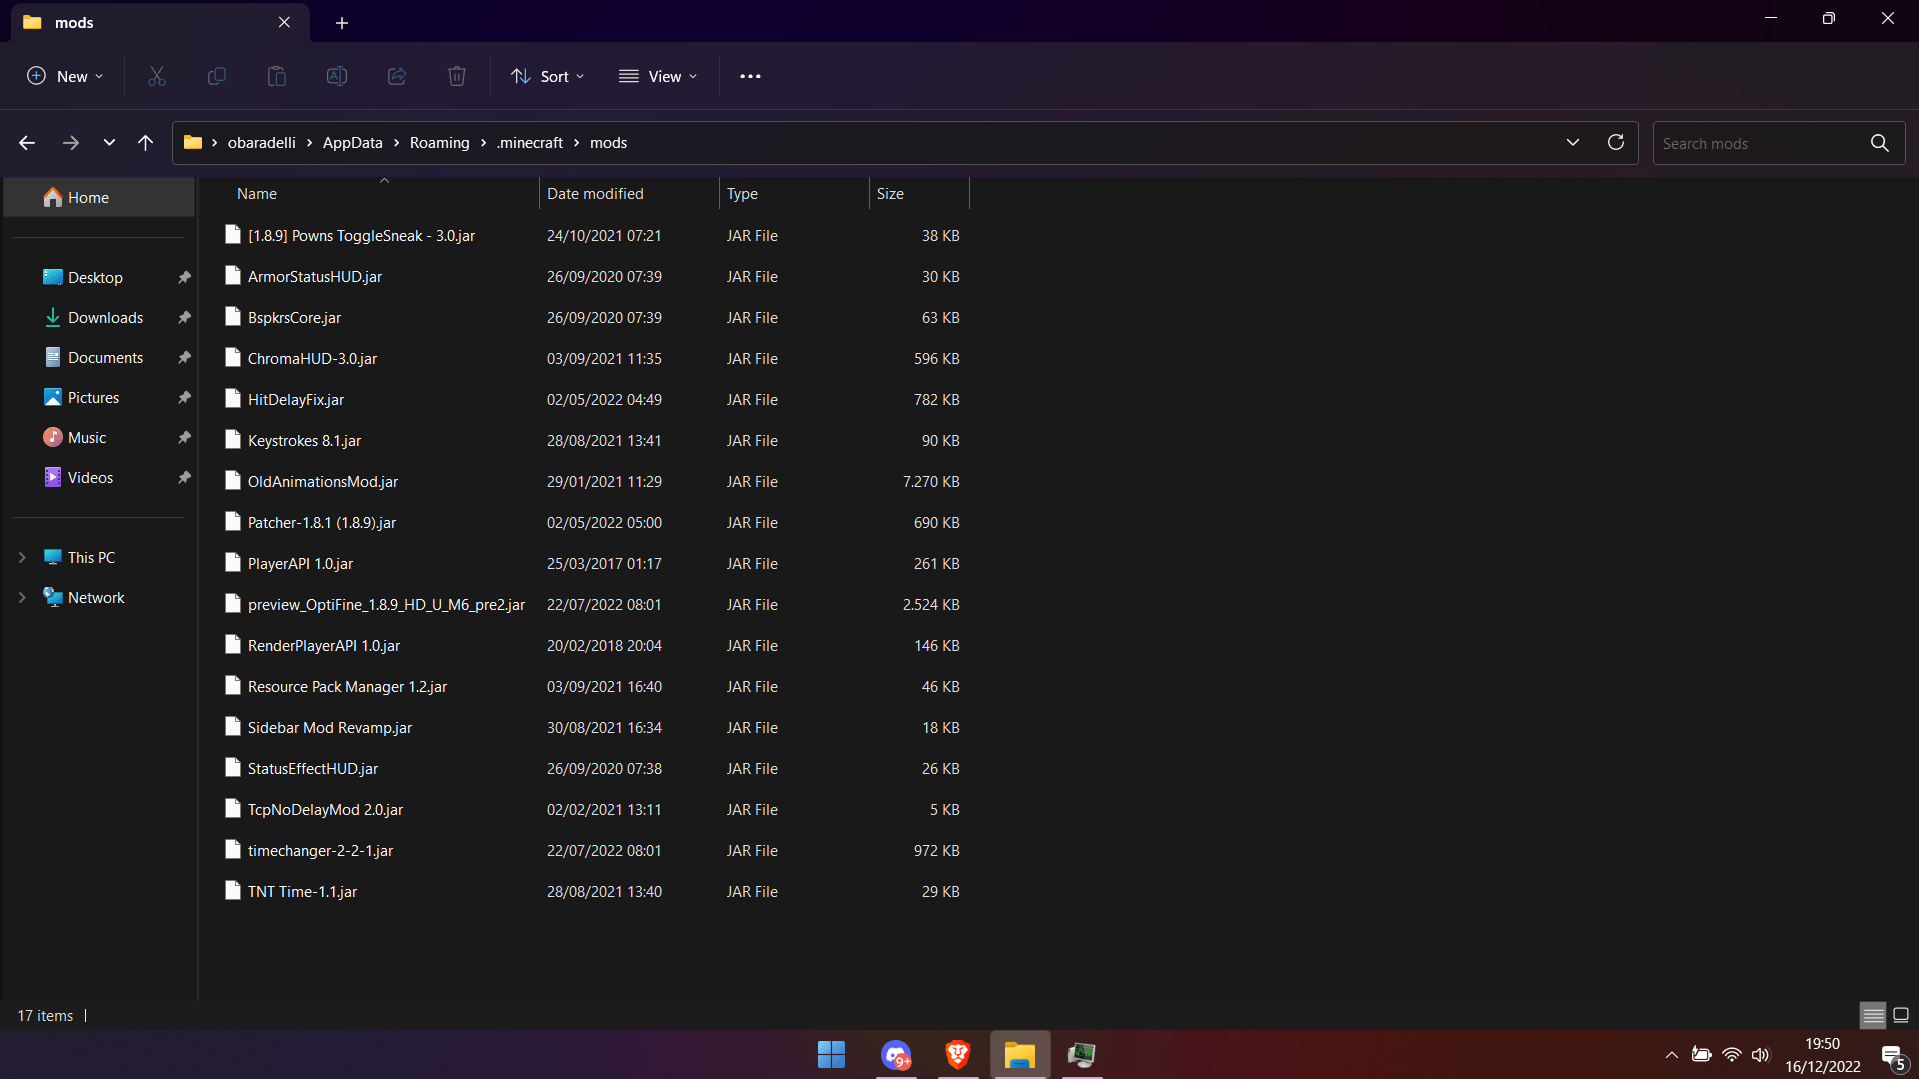This screenshot has width=1919, height=1079.
Task: Click File Explorer taskbar icon
Action: [x=1020, y=1054]
